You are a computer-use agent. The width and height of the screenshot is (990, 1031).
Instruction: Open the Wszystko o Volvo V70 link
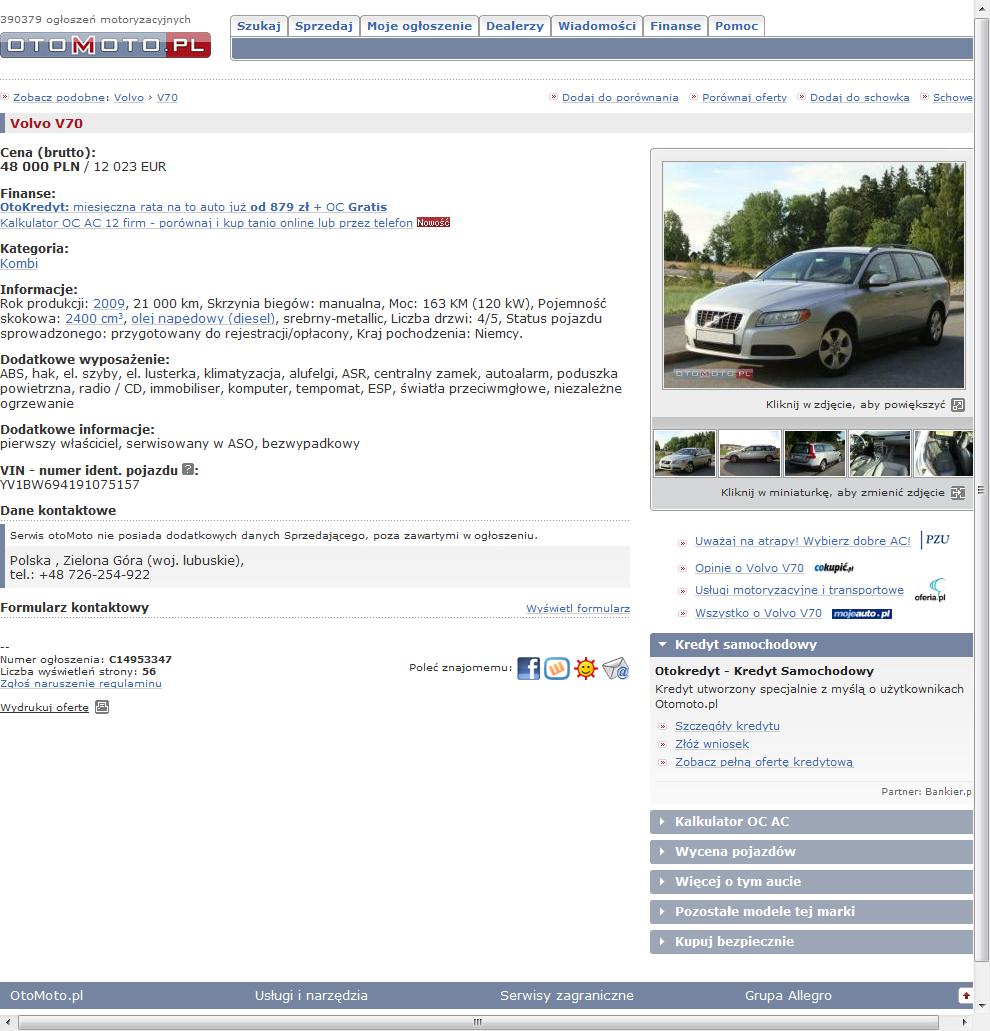758,613
